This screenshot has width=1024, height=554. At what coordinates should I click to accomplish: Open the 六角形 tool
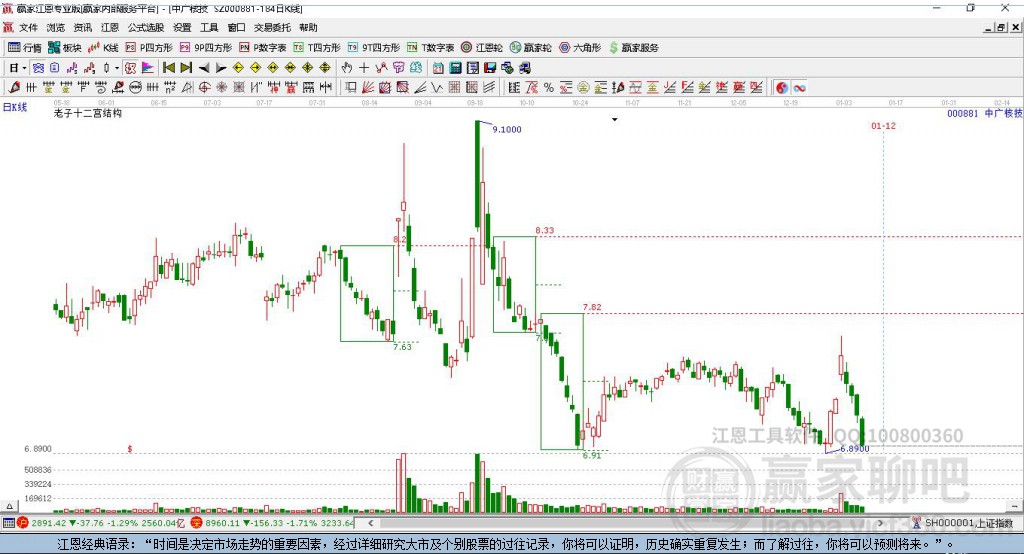(580, 48)
